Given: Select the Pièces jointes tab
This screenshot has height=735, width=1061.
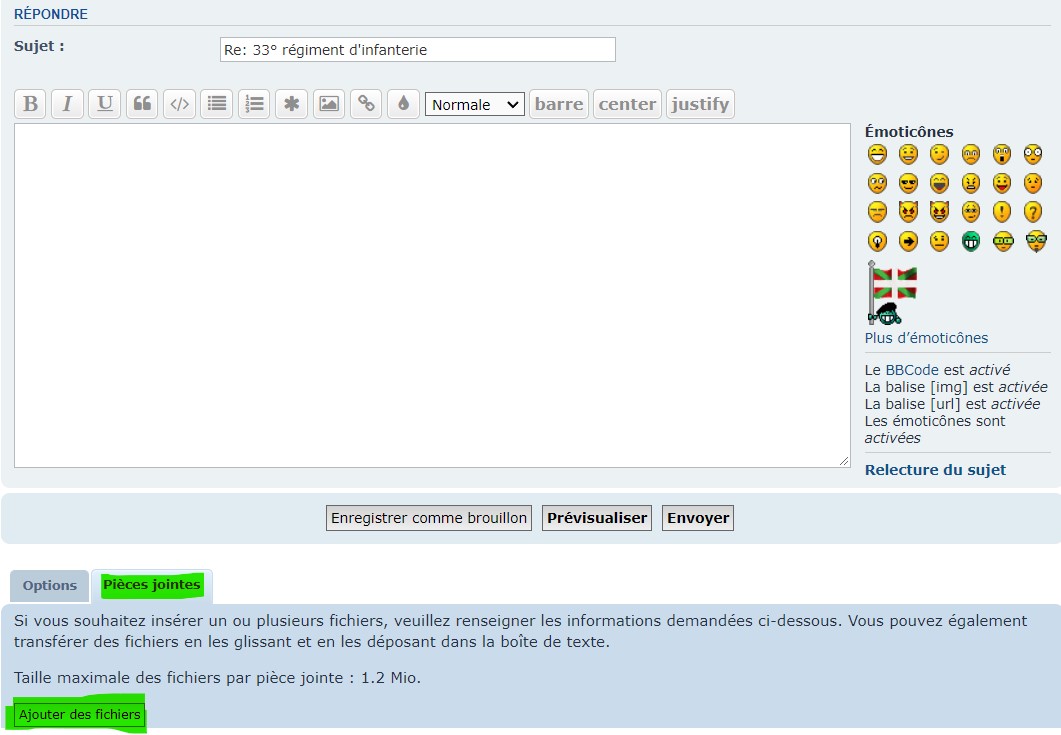Looking at the screenshot, I should 152,585.
